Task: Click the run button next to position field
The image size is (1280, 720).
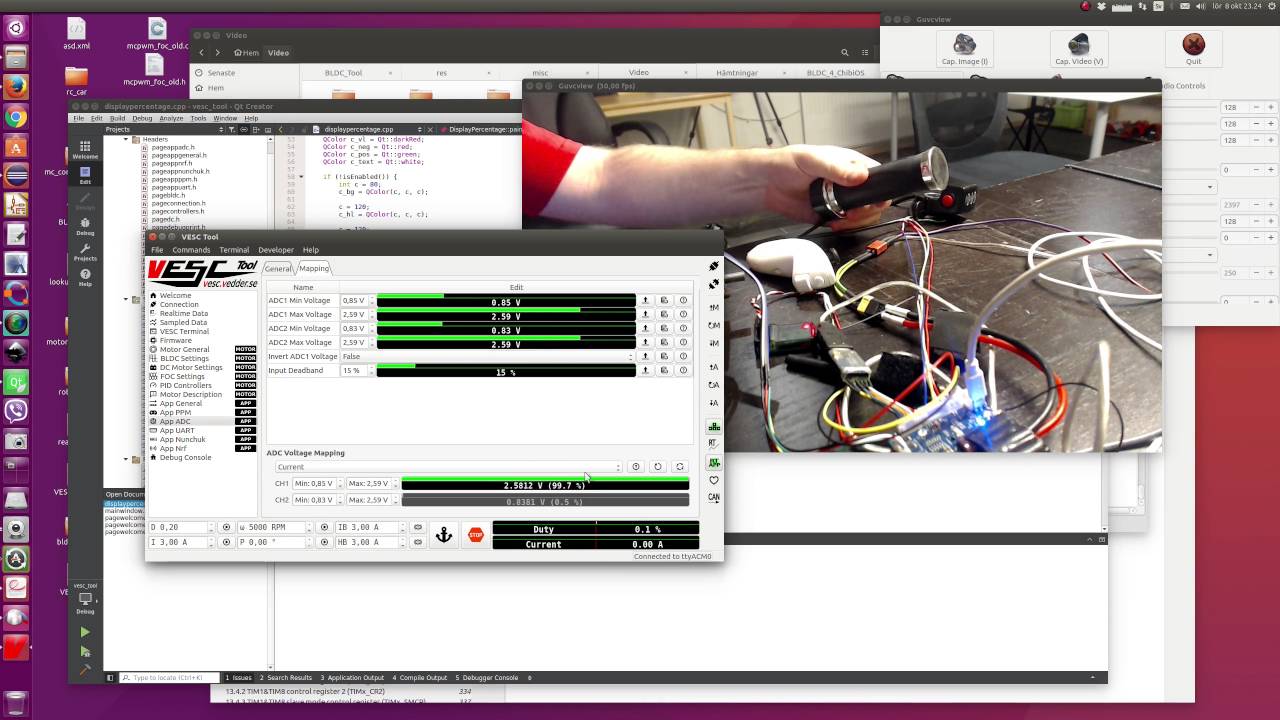Action: [x=324, y=542]
